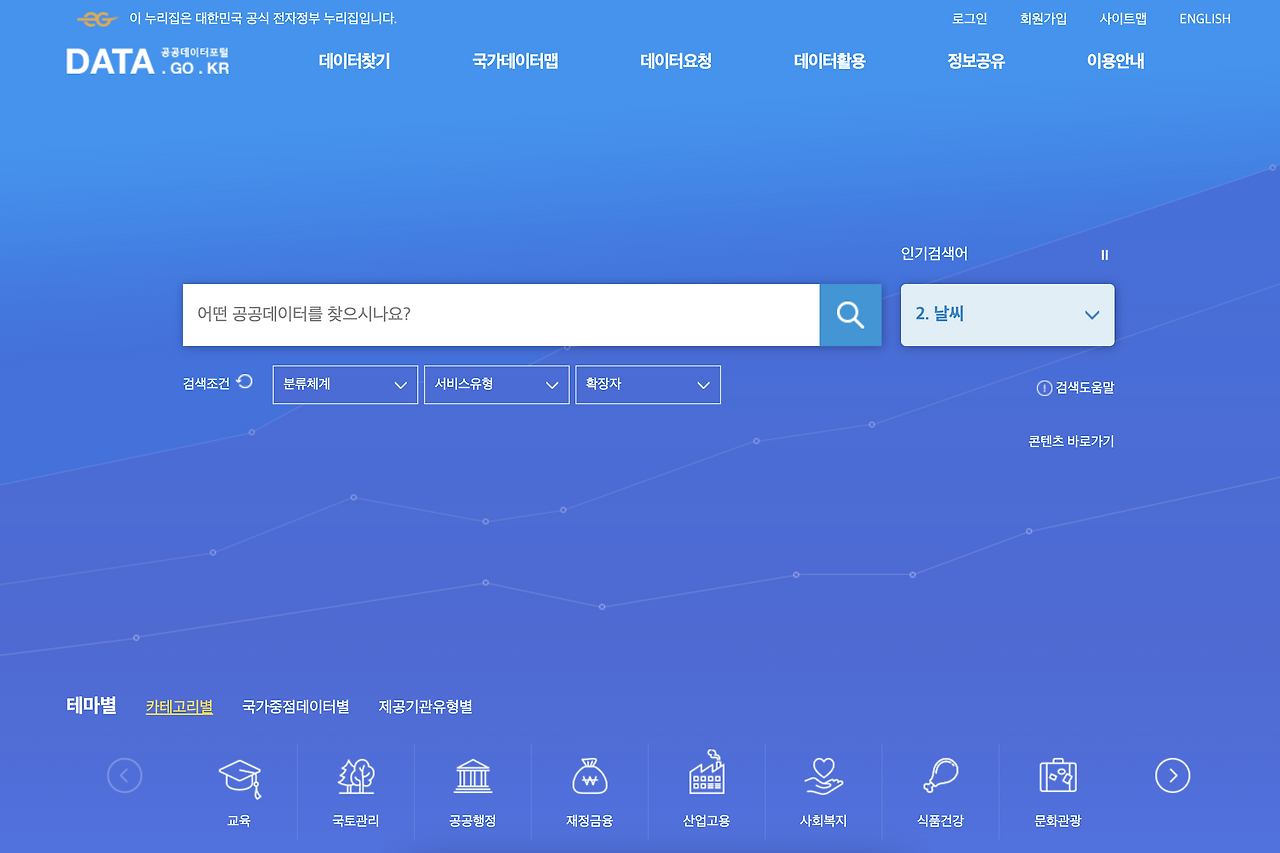Show previous categories with left arrow
The height and width of the screenshot is (853, 1280).
coord(125,775)
